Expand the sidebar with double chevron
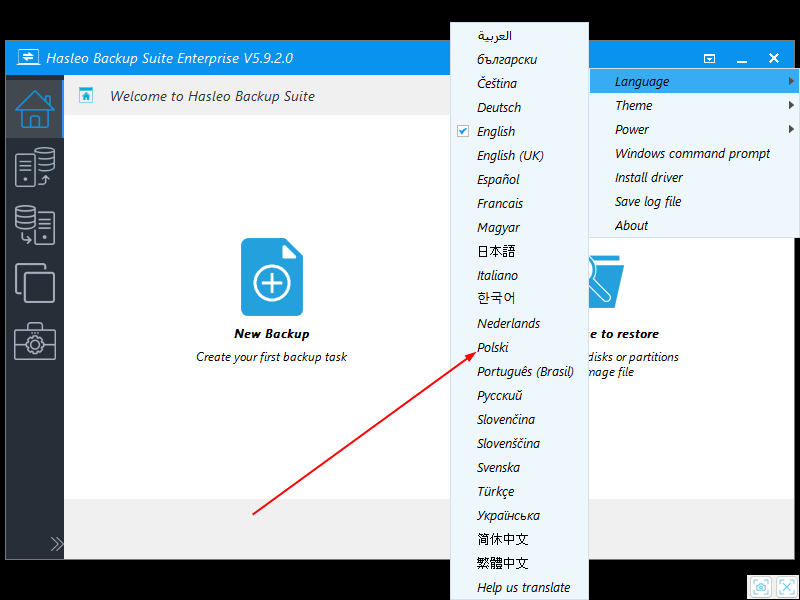Viewport: 800px width, 600px height. (57, 544)
